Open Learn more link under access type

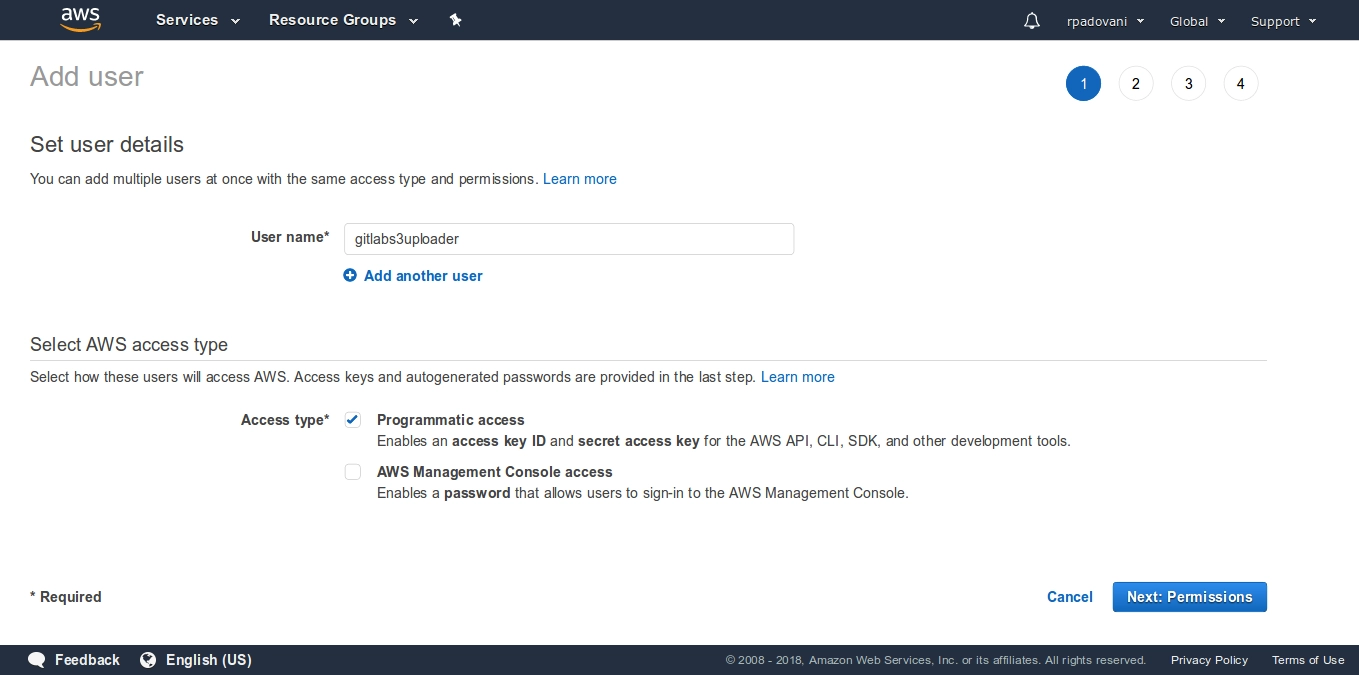coord(798,377)
